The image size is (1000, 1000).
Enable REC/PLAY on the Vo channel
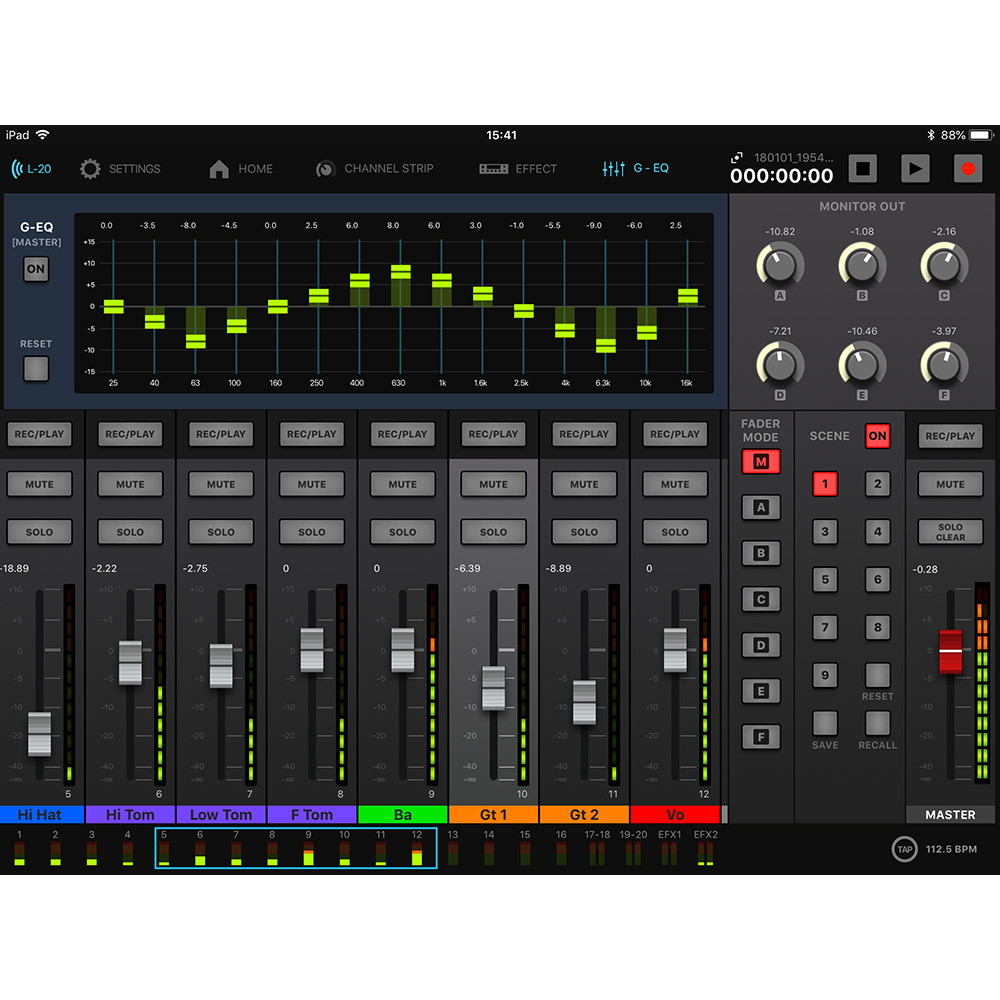[674, 434]
